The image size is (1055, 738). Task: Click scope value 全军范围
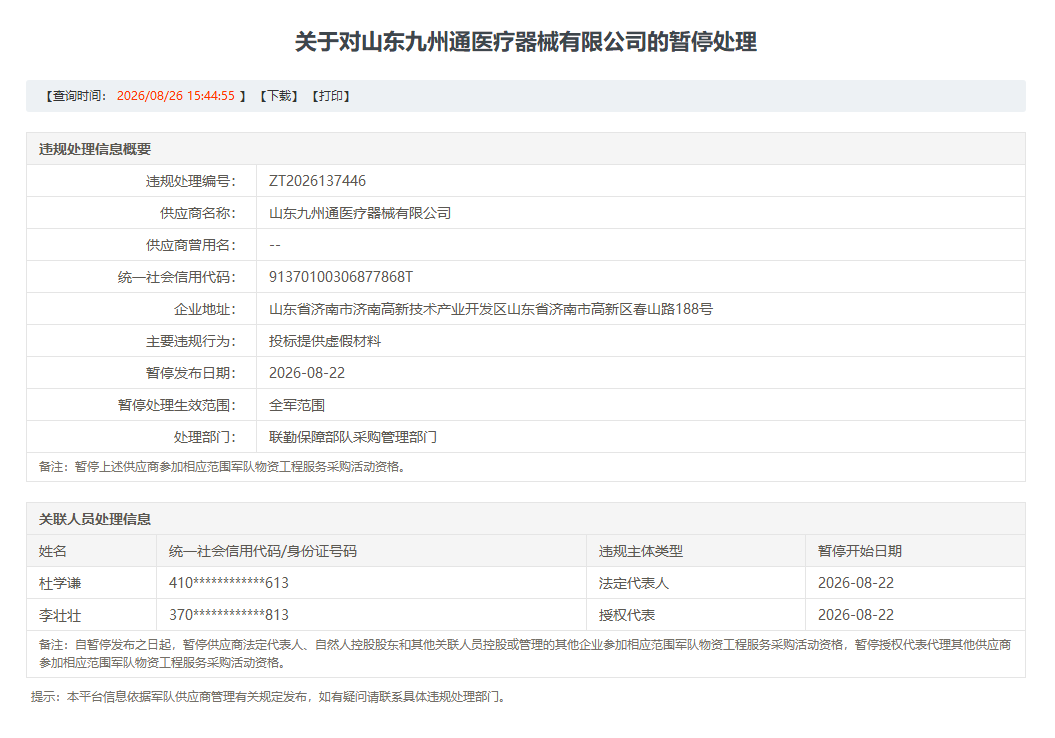(x=297, y=406)
